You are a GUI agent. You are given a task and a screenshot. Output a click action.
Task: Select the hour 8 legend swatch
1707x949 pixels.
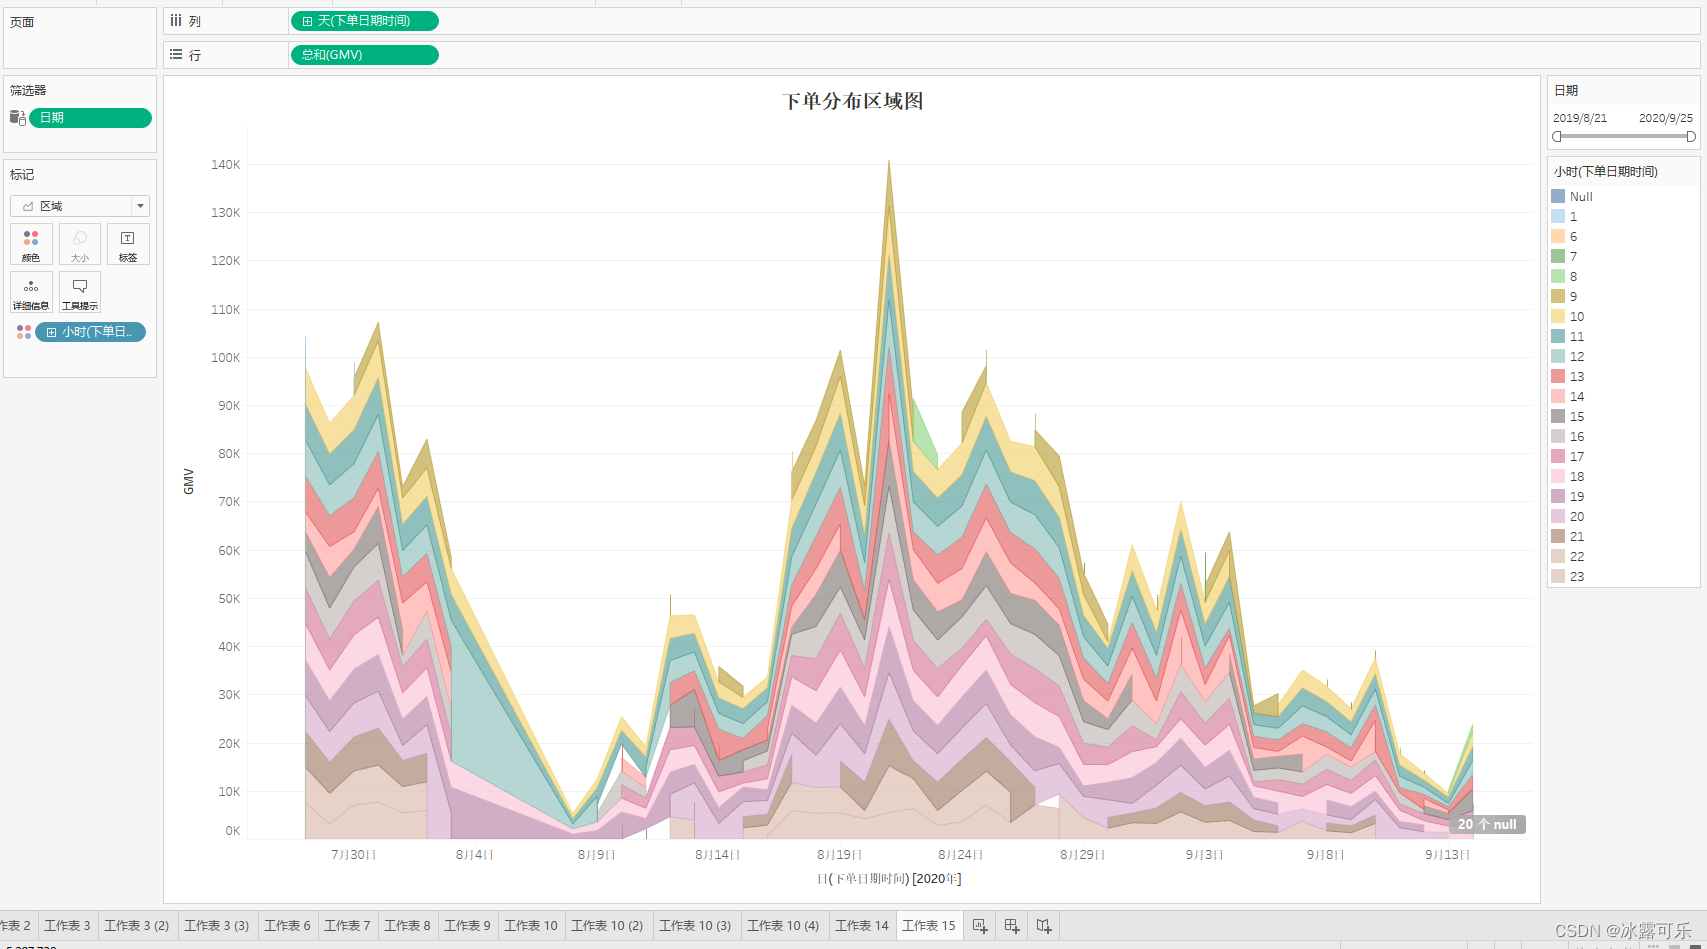tap(1558, 276)
